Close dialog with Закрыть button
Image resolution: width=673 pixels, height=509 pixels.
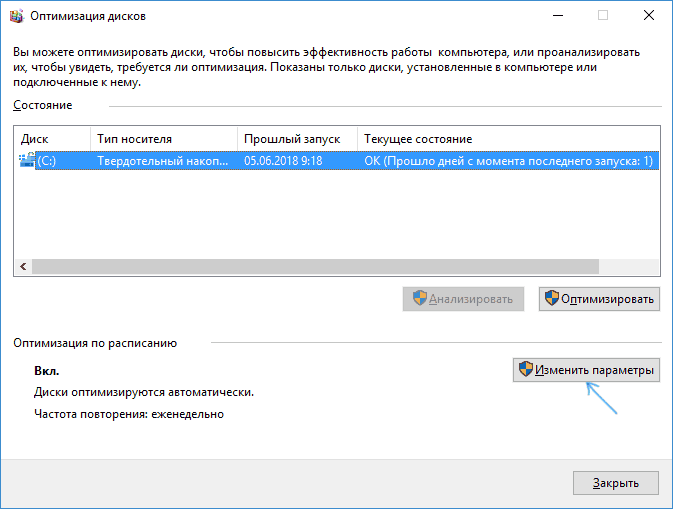click(615, 483)
